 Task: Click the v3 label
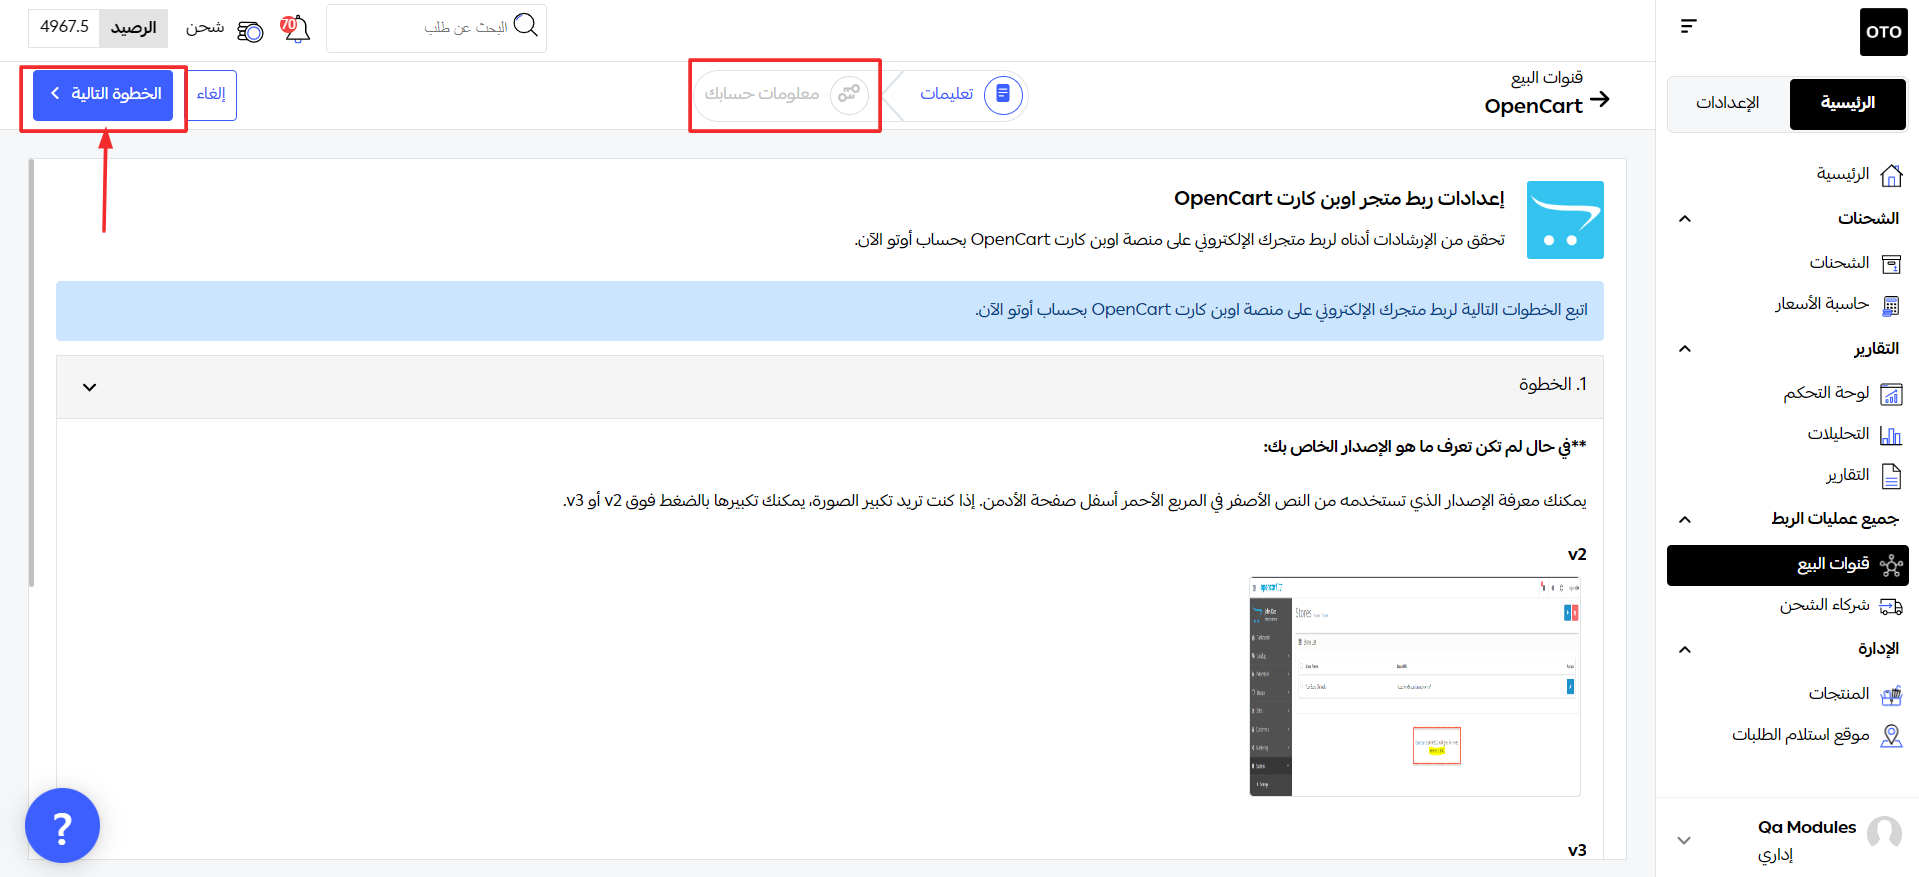(1577, 851)
